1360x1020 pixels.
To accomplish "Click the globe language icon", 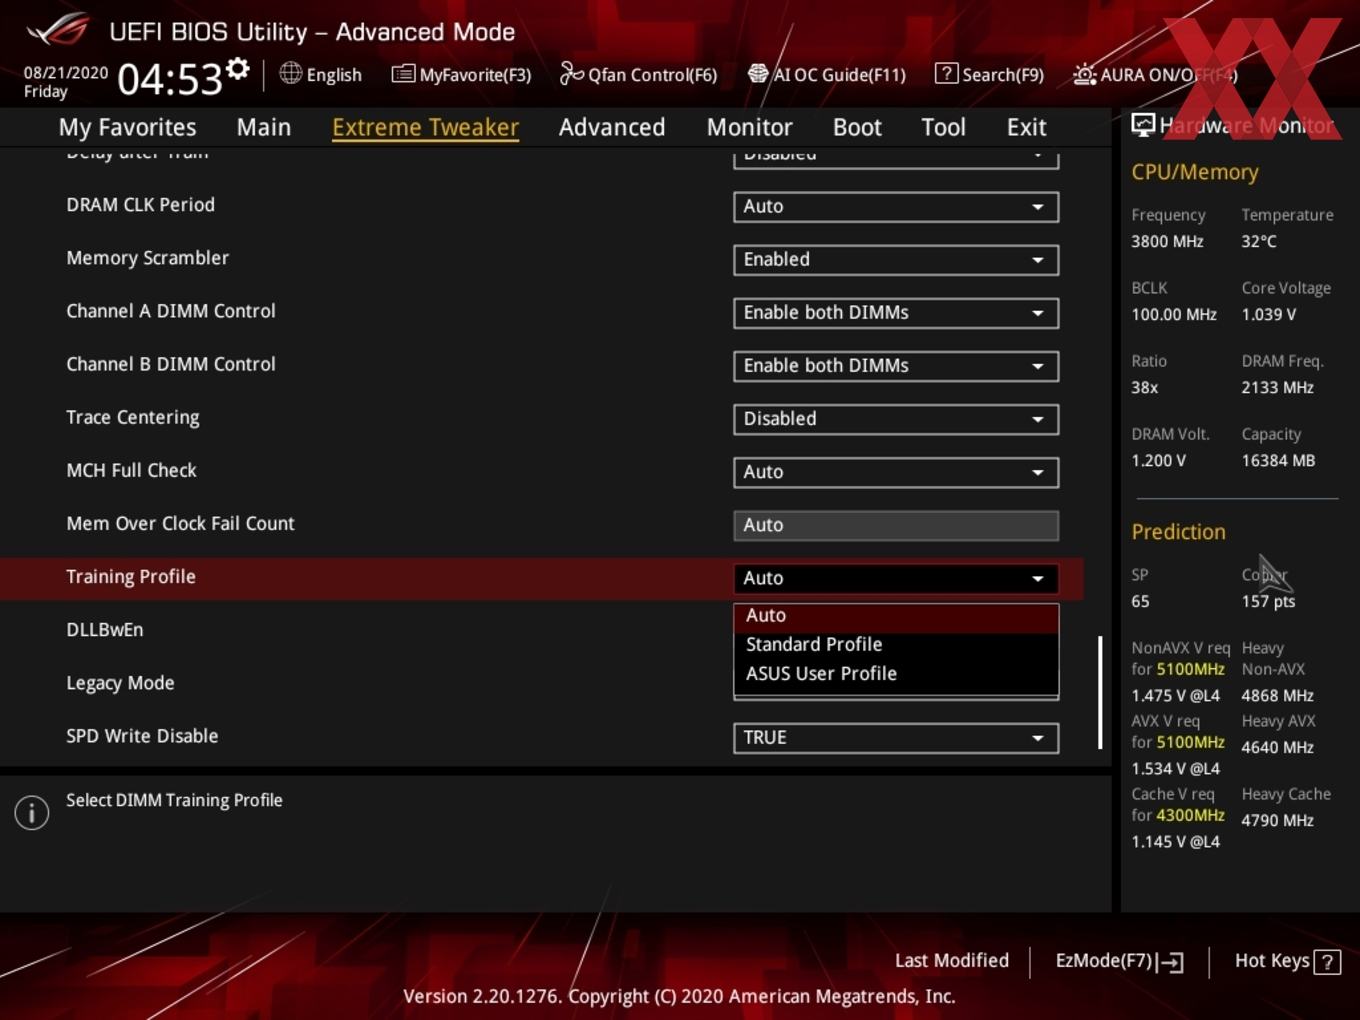I will [290, 73].
